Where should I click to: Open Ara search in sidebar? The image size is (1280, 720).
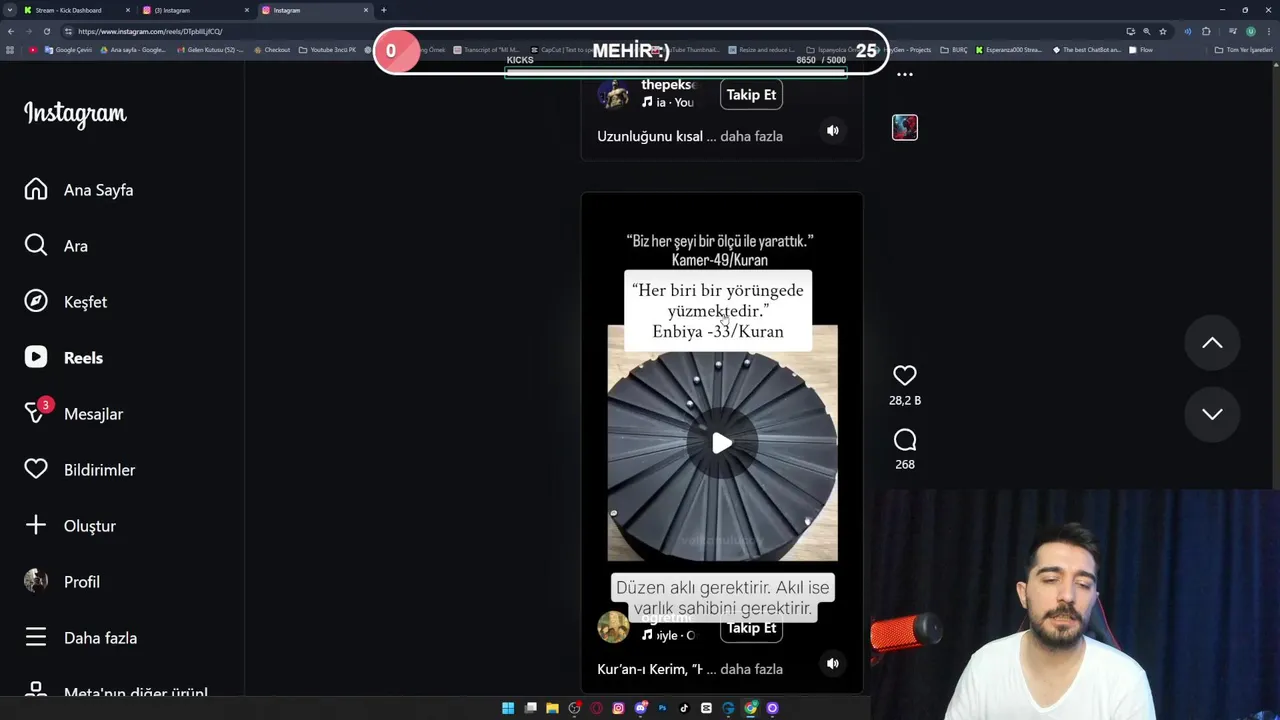(x=57, y=246)
